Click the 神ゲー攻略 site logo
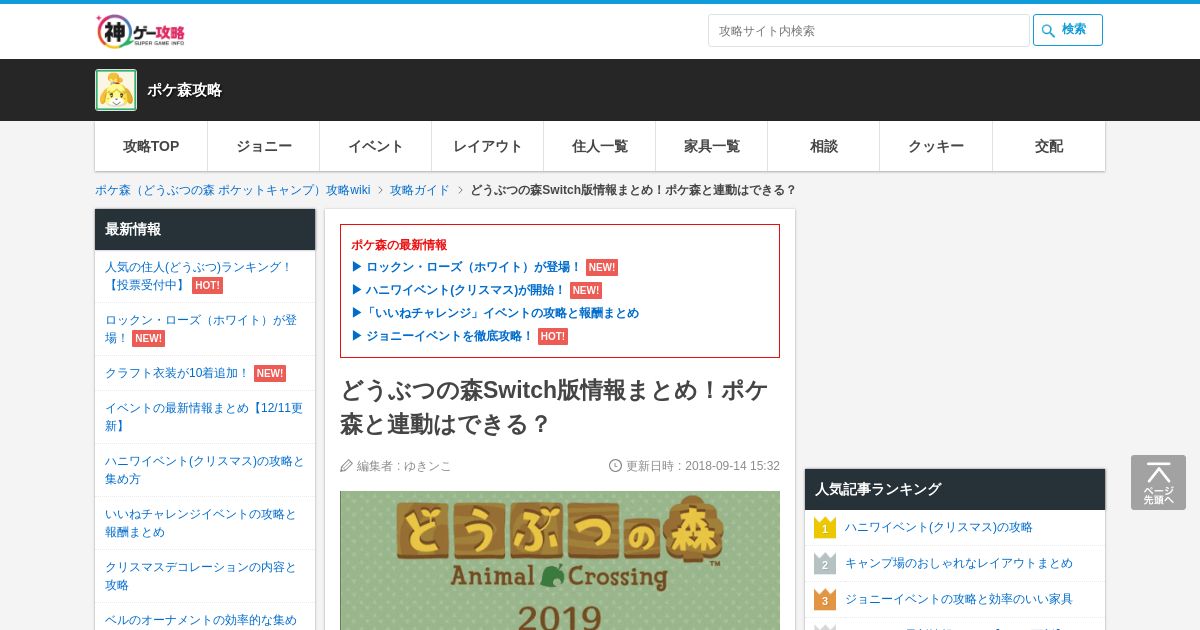Viewport: 1200px width, 630px height. click(141, 31)
